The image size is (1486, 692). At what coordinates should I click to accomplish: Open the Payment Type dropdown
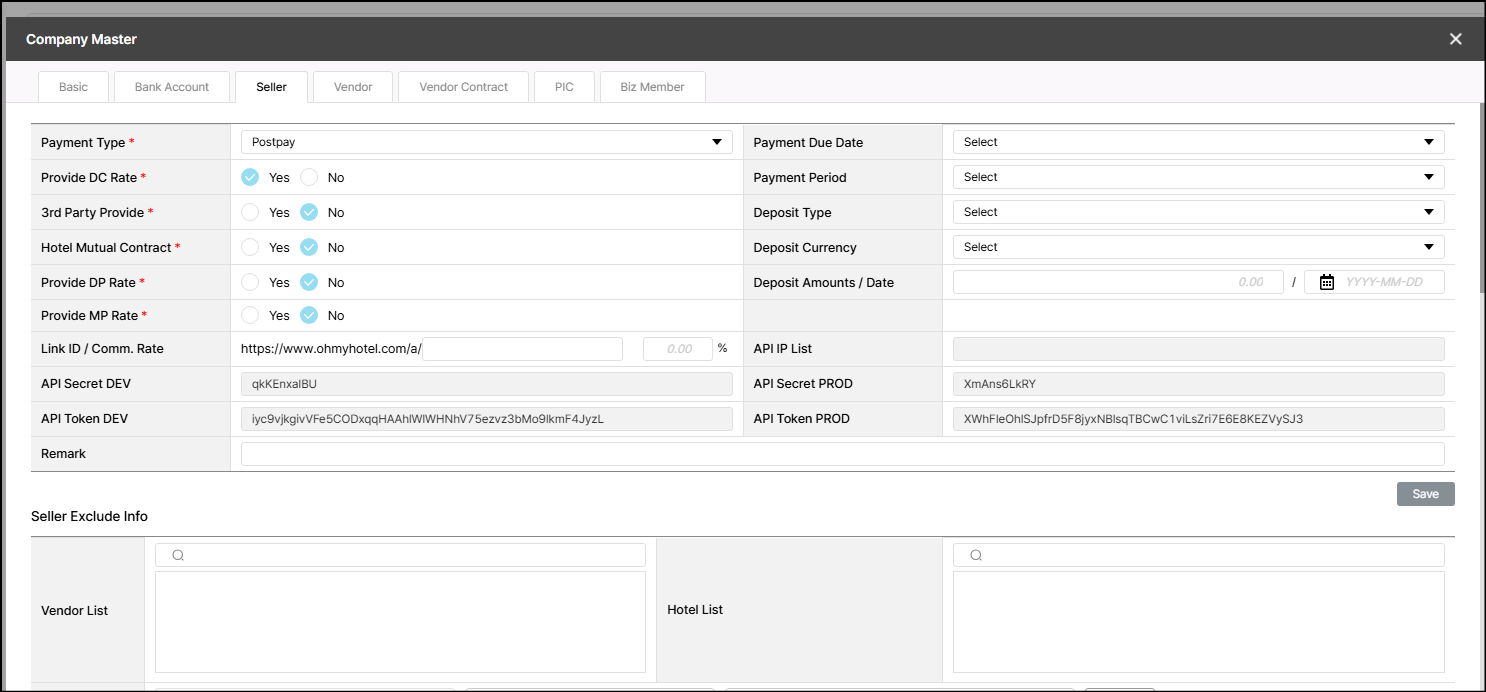(x=486, y=143)
